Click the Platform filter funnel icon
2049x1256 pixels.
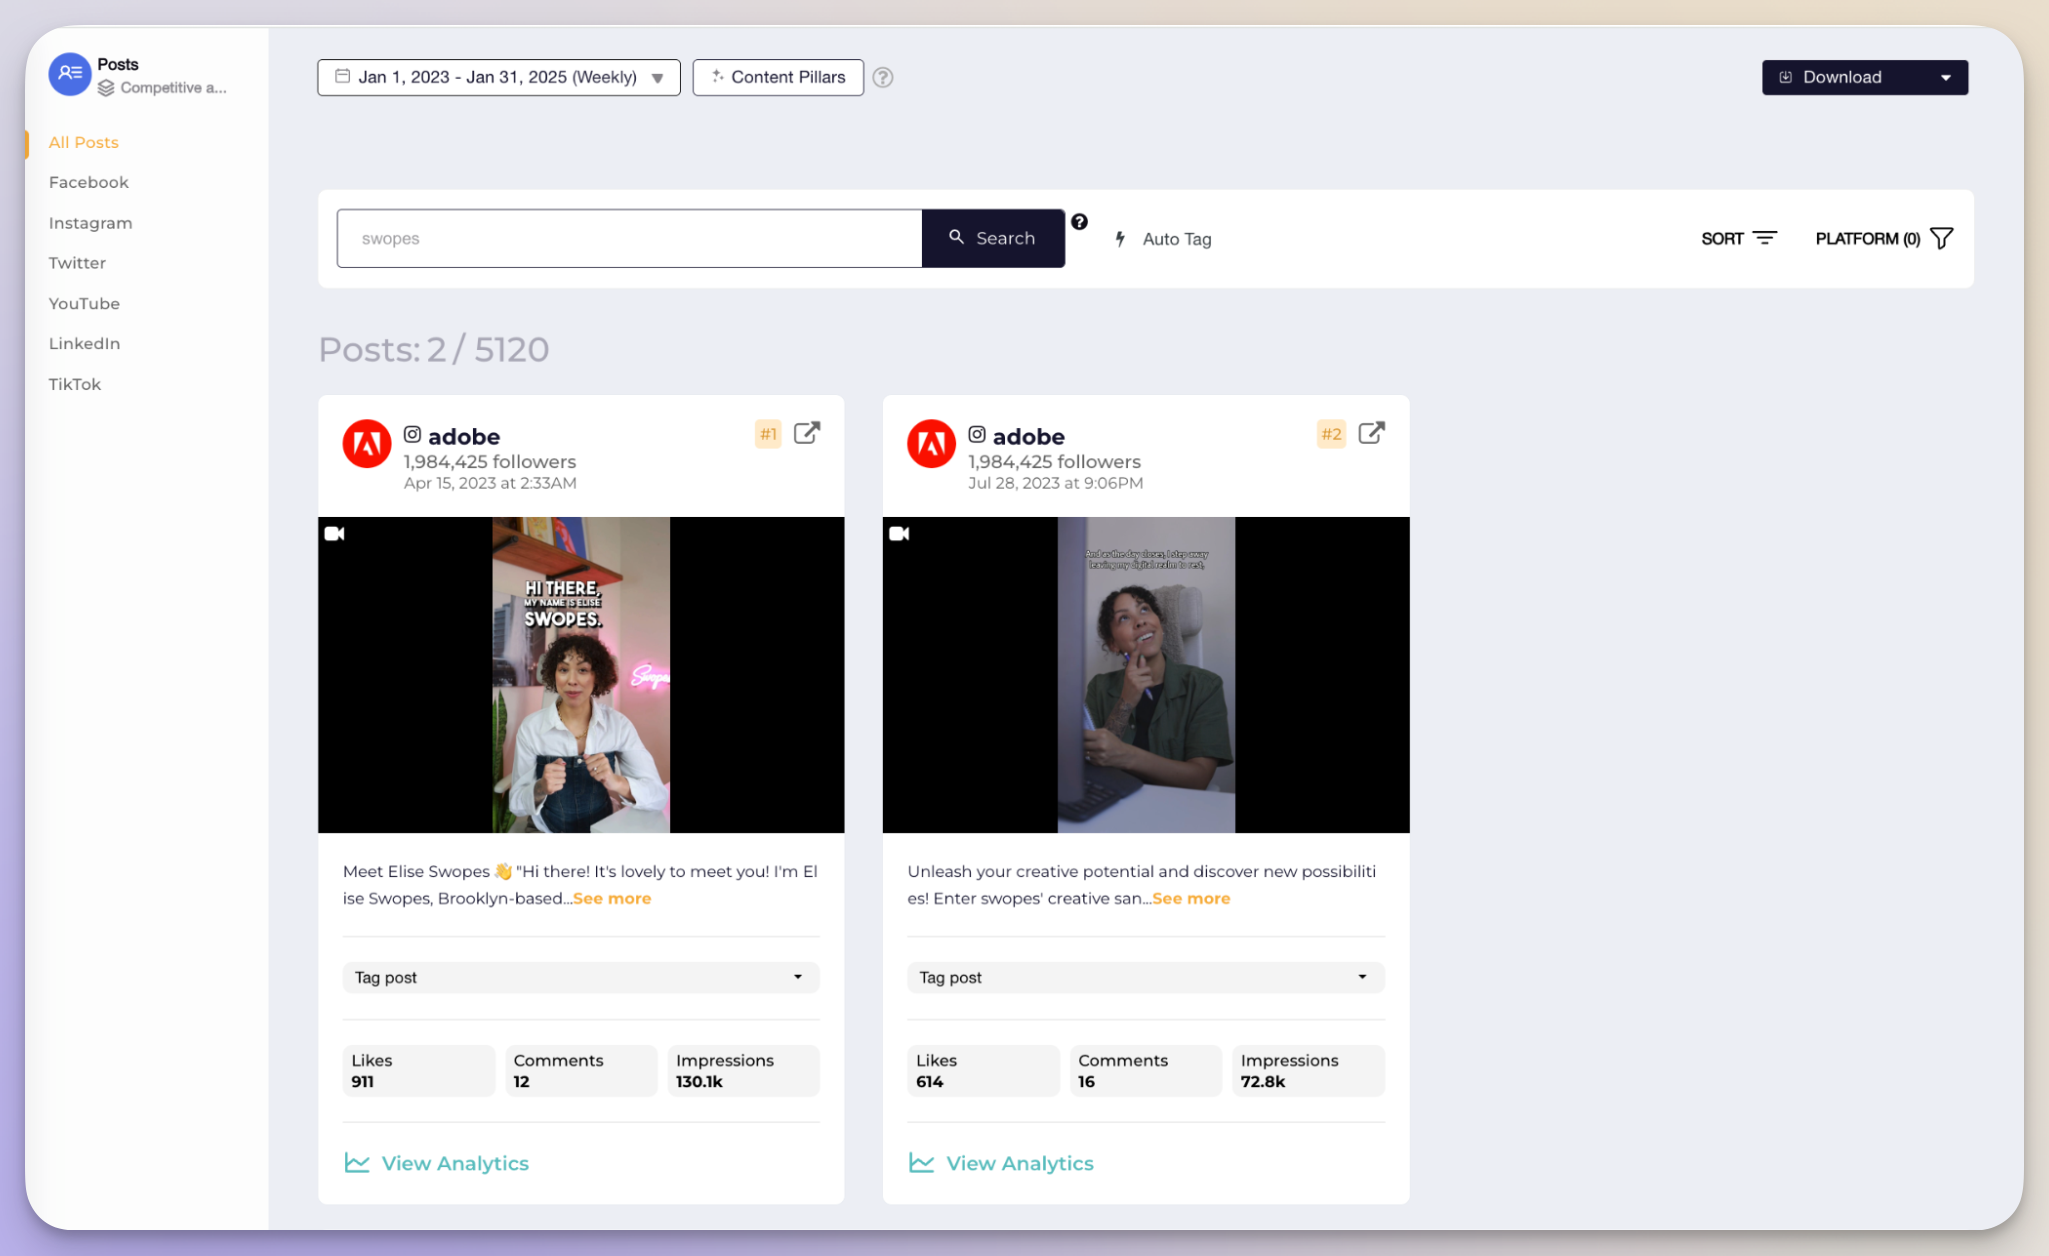(x=1941, y=238)
